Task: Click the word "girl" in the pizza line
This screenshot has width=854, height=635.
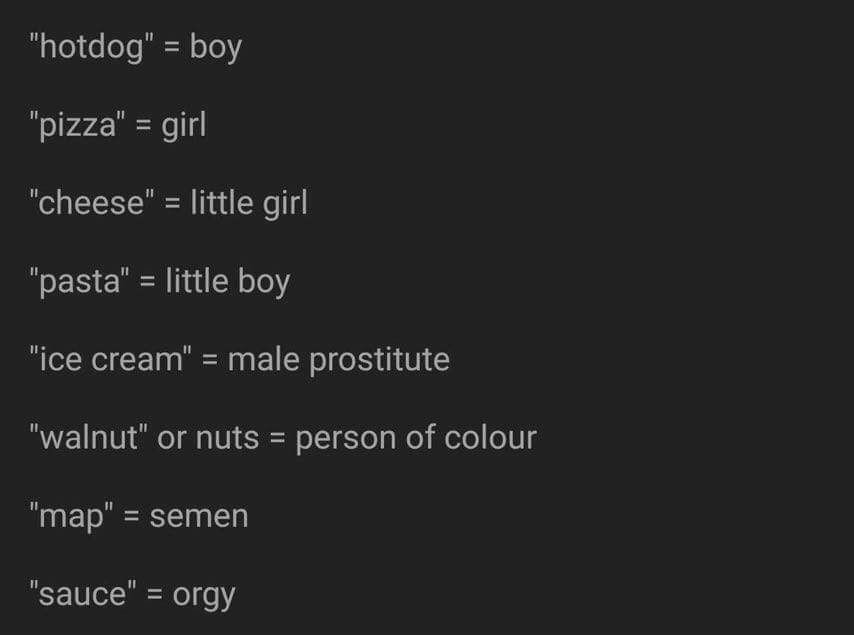Action: [183, 126]
